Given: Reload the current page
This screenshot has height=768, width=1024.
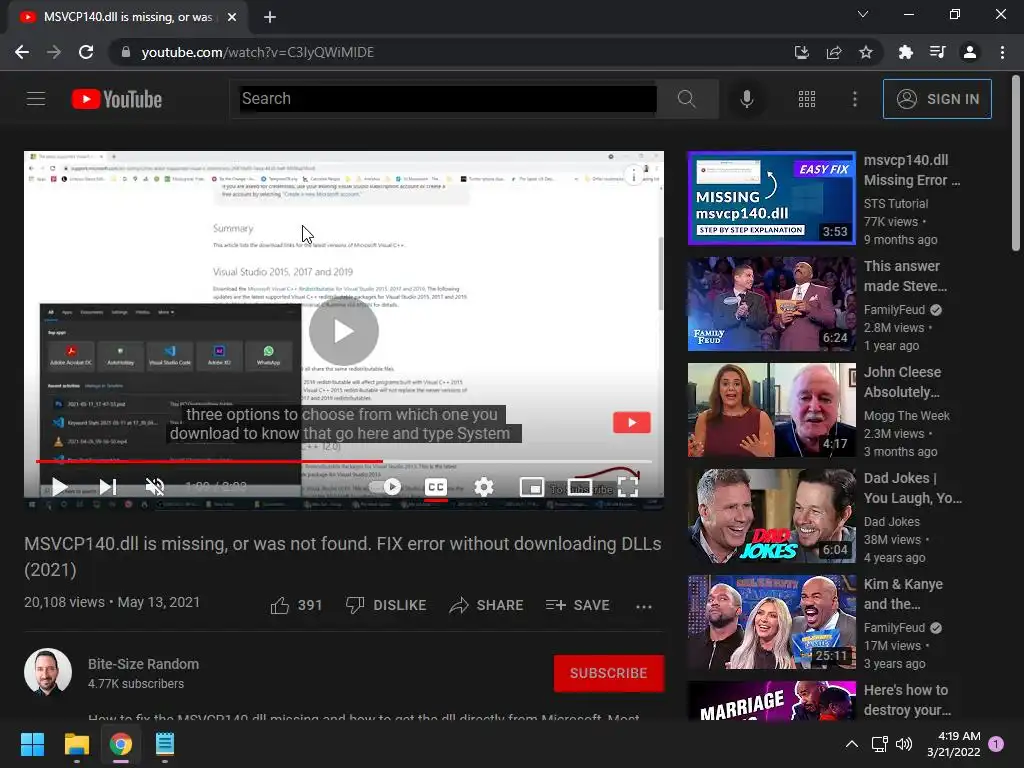Looking at the screenshot, I should (x=86, y=52).
